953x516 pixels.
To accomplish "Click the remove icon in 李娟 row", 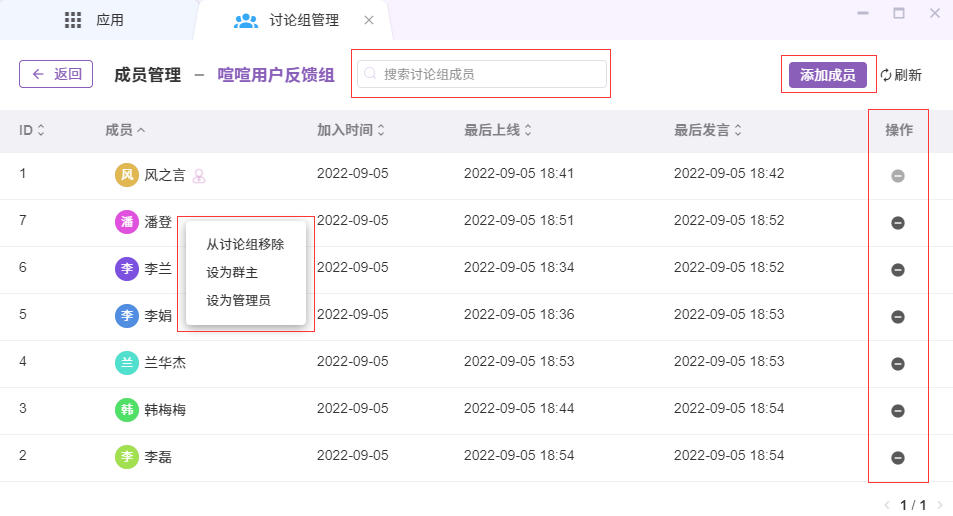I will pyautogui.click(x=898, y=317).
